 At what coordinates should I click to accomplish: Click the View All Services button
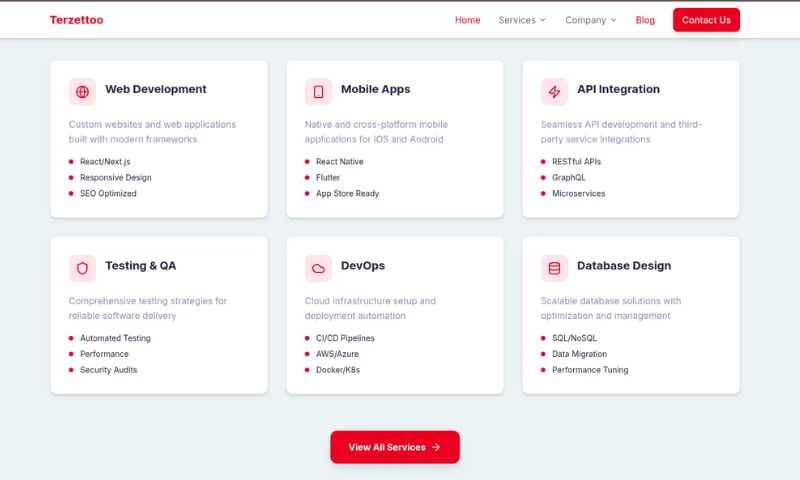pos(394,447)
